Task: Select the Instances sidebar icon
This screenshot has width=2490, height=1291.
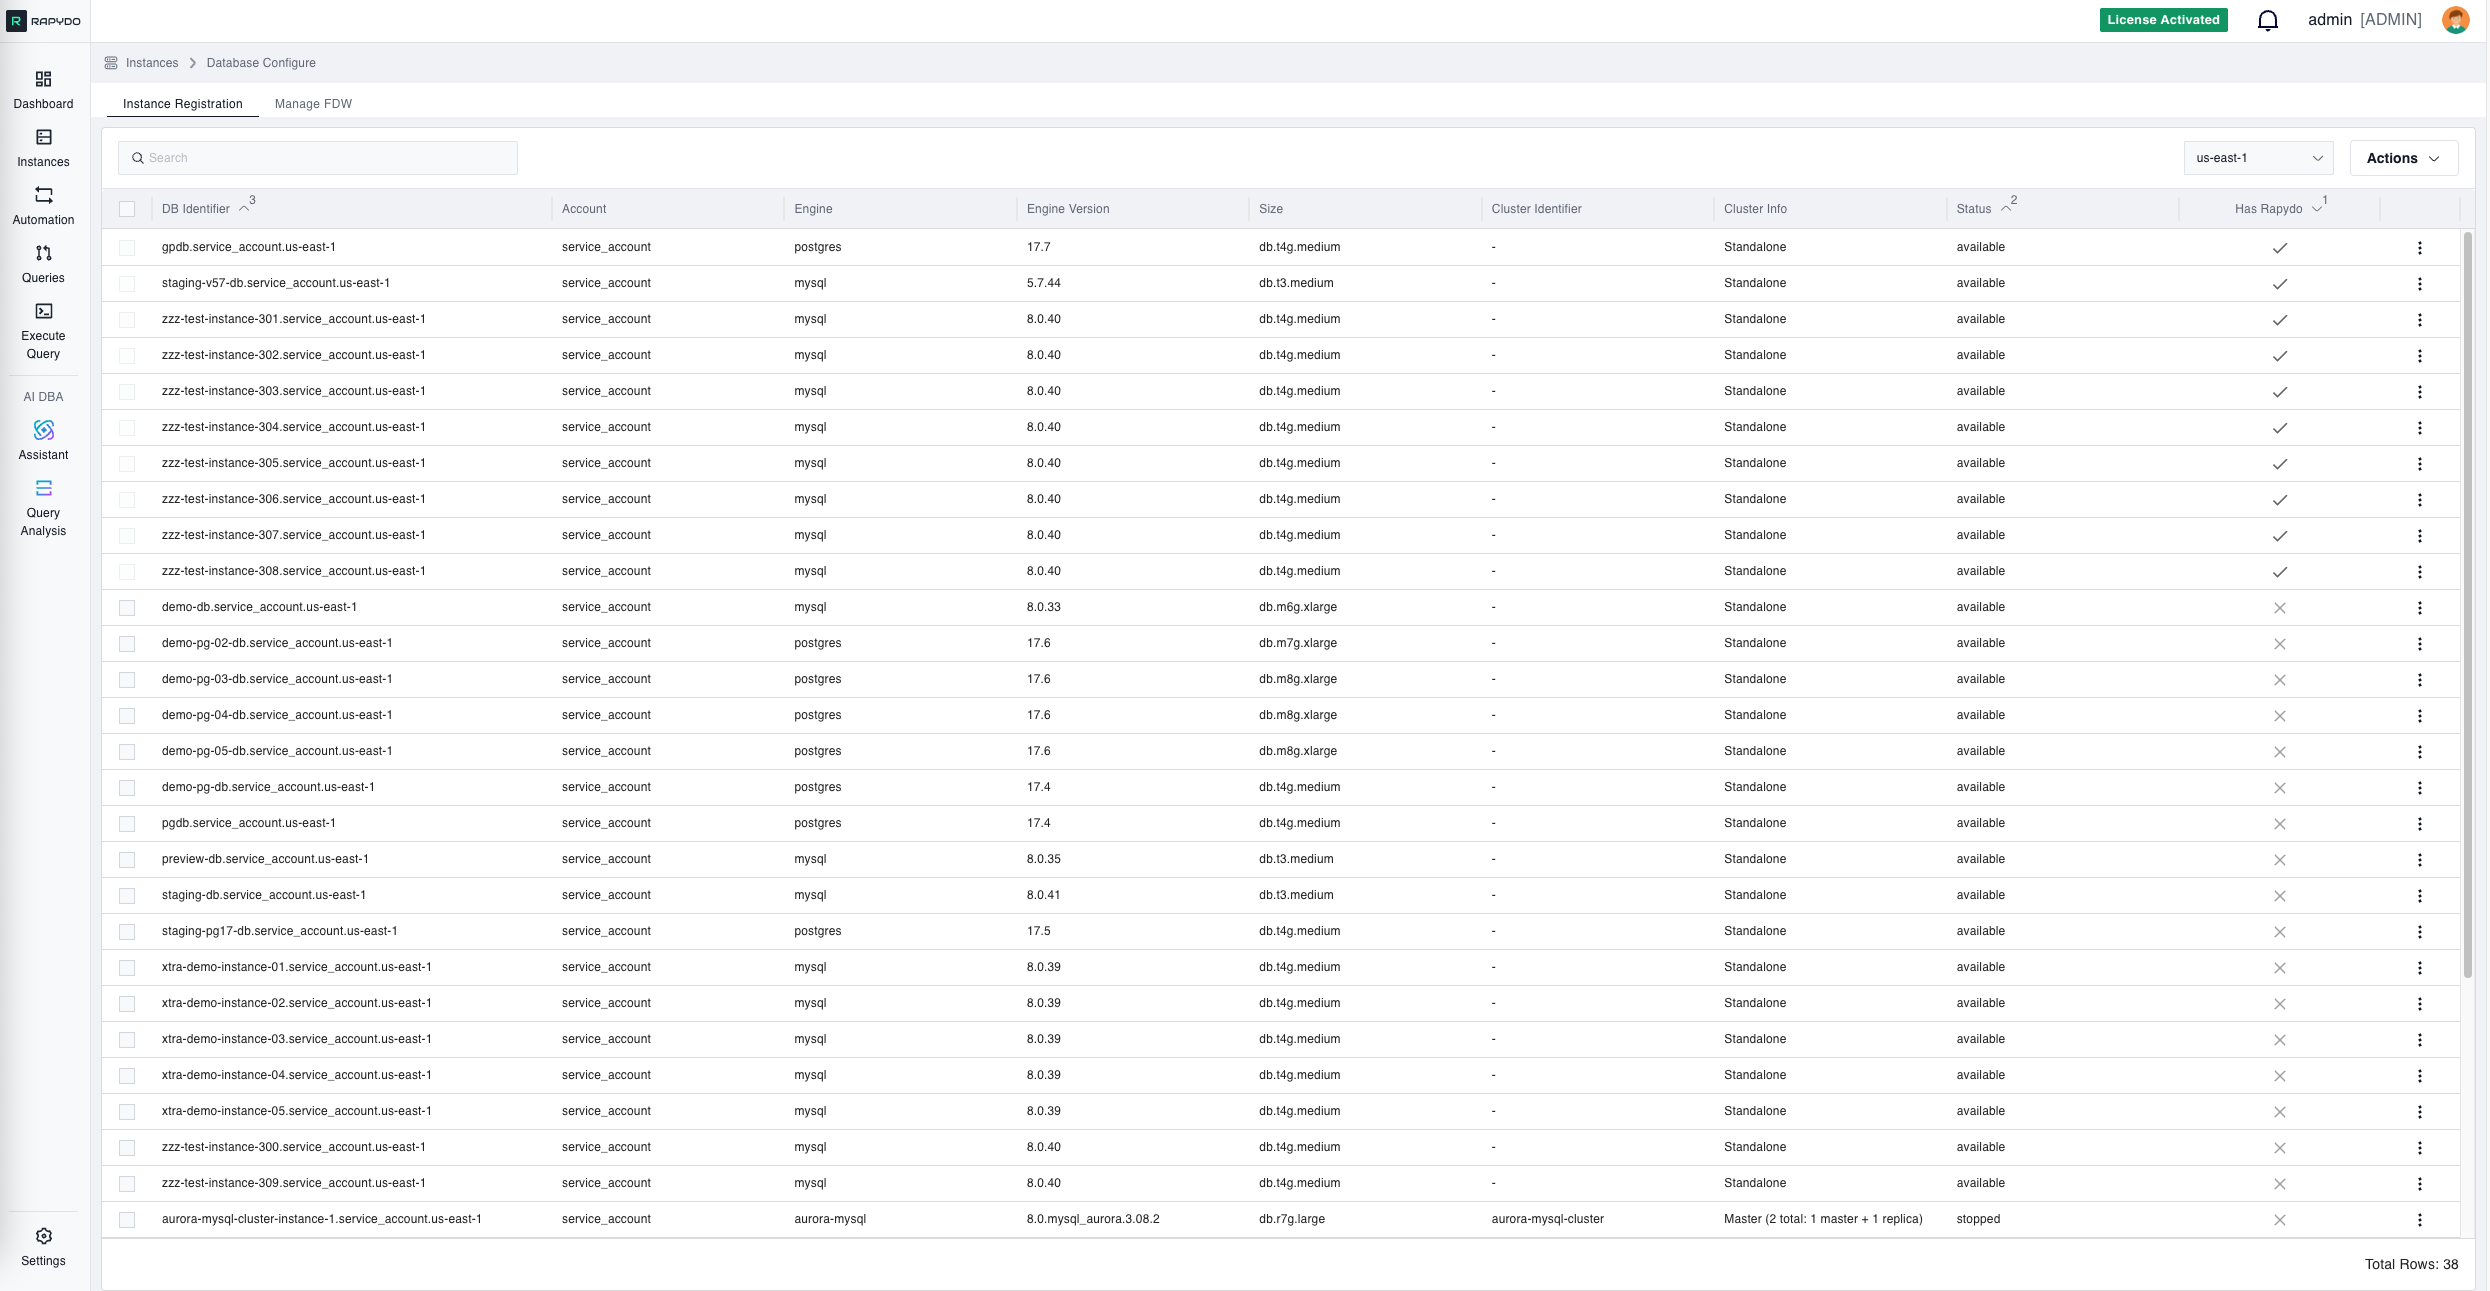Action: pos(42,146)
